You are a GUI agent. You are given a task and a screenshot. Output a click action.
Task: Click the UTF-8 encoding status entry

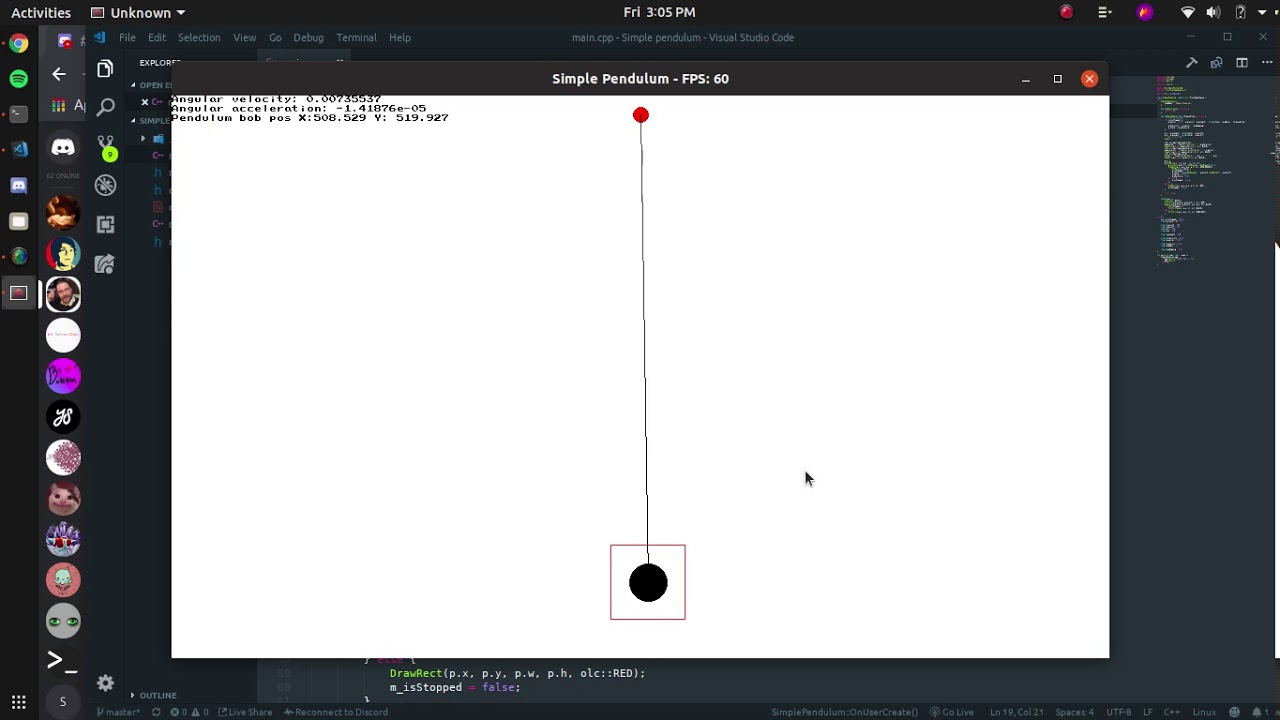click(1118, 712)
